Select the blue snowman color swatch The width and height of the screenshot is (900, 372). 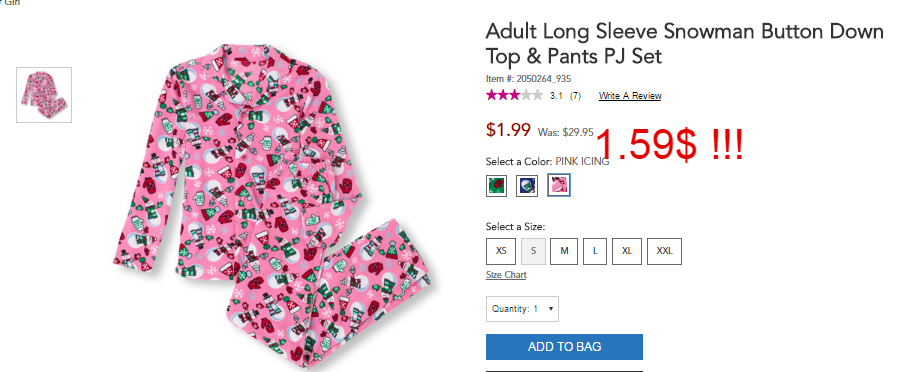(527, 185)
